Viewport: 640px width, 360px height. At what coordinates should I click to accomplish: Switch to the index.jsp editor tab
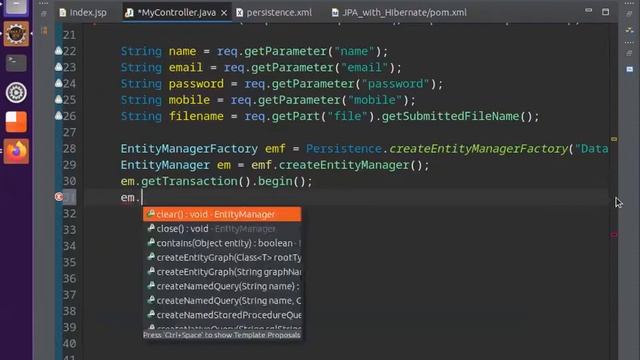(x=83, y=13)
